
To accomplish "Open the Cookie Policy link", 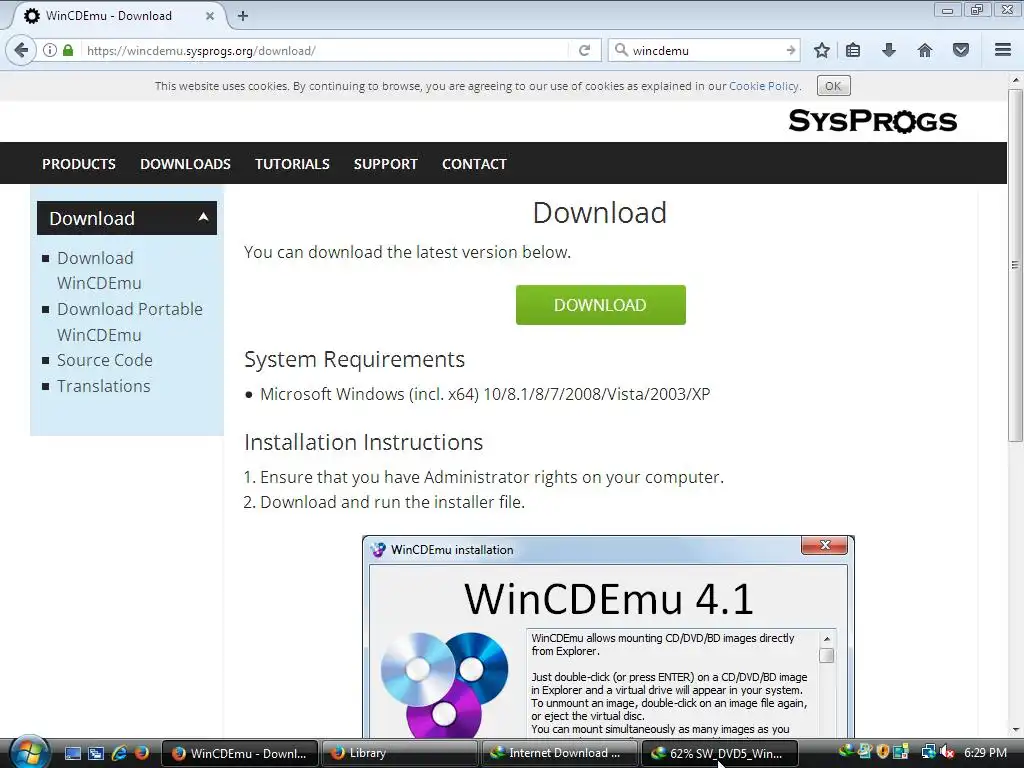I will [x=763, y=86].
